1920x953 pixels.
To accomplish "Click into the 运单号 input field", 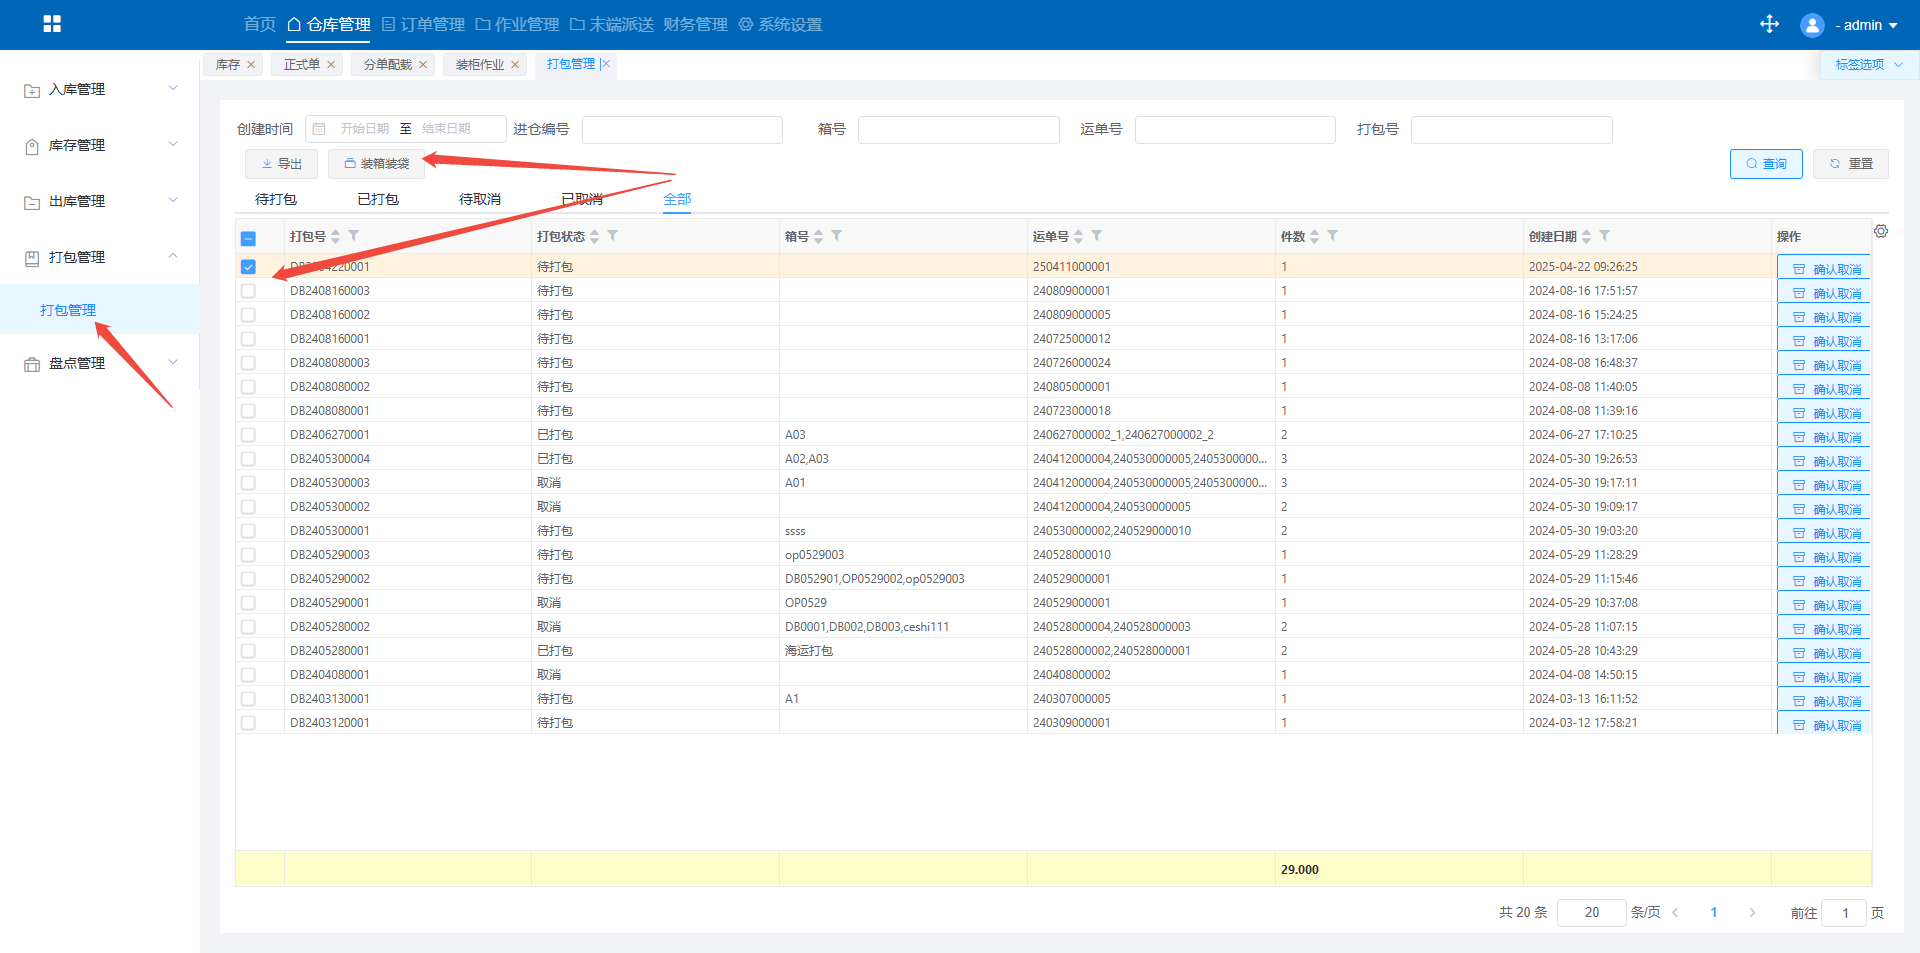I will point(1235,130).
